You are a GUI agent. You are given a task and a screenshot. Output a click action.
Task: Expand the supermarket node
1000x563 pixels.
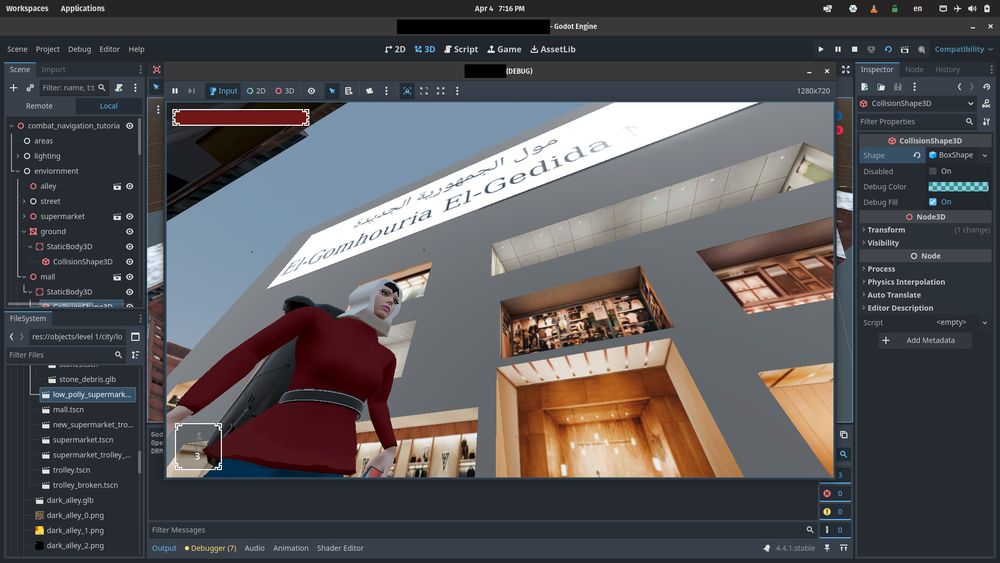click(24, 217)
